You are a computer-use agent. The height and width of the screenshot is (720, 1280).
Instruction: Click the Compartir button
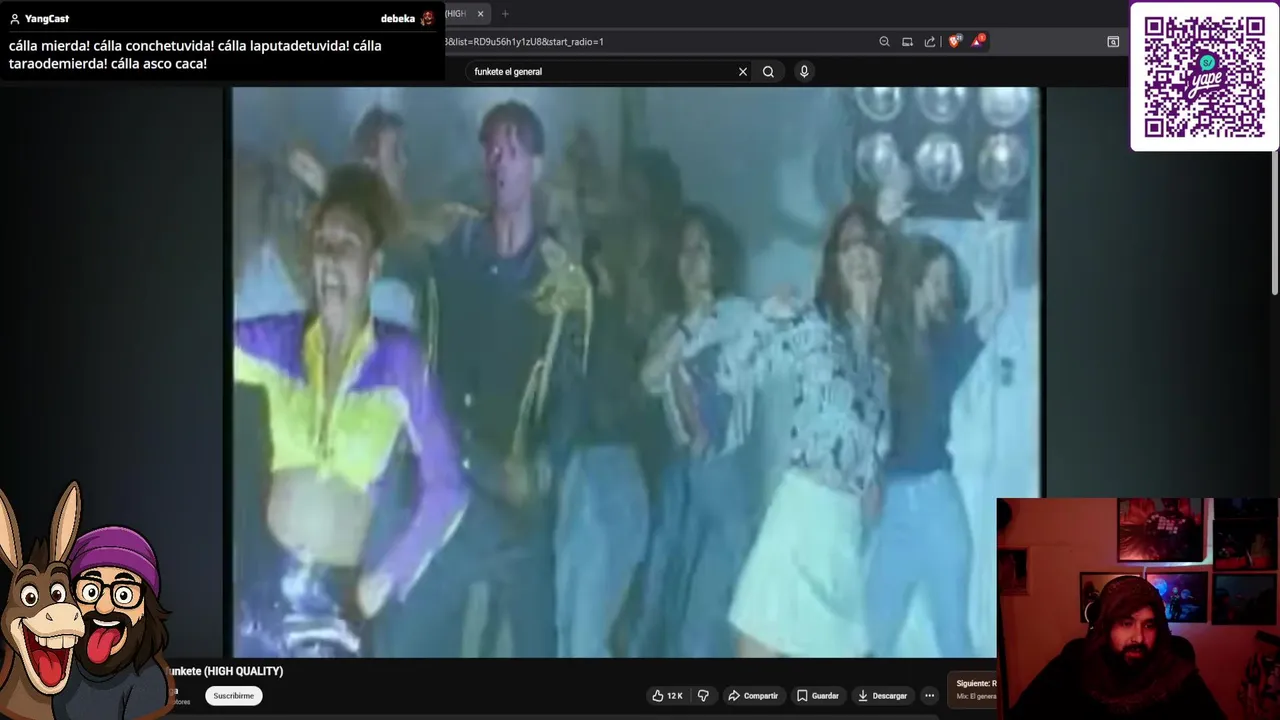pyautogui.click(x=753, y=696)
